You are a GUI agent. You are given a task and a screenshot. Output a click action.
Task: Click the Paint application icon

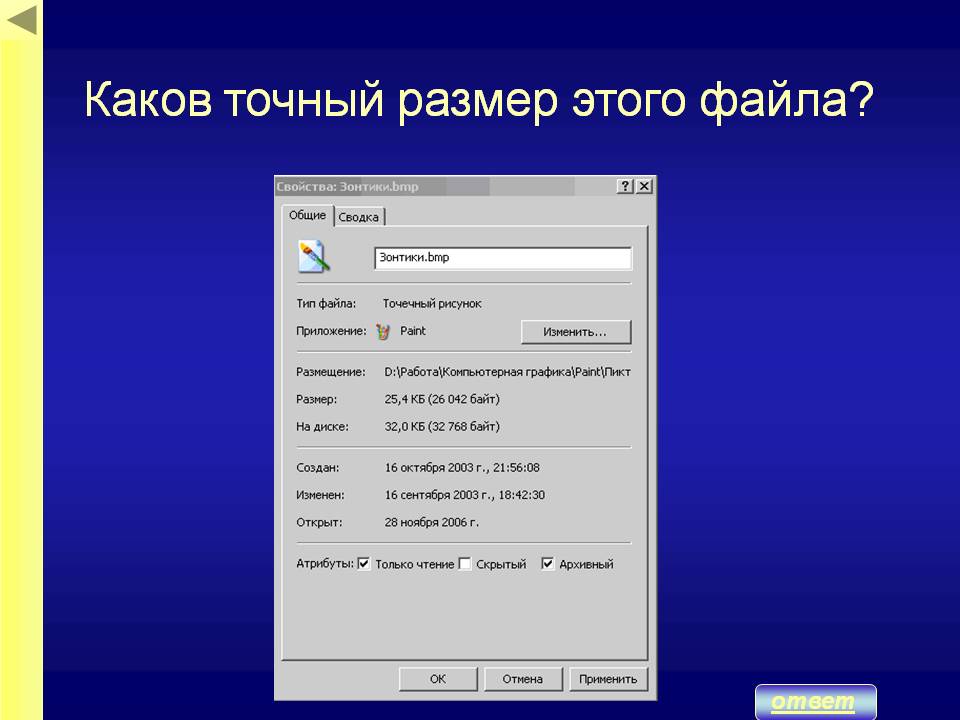tap(385, 331)
